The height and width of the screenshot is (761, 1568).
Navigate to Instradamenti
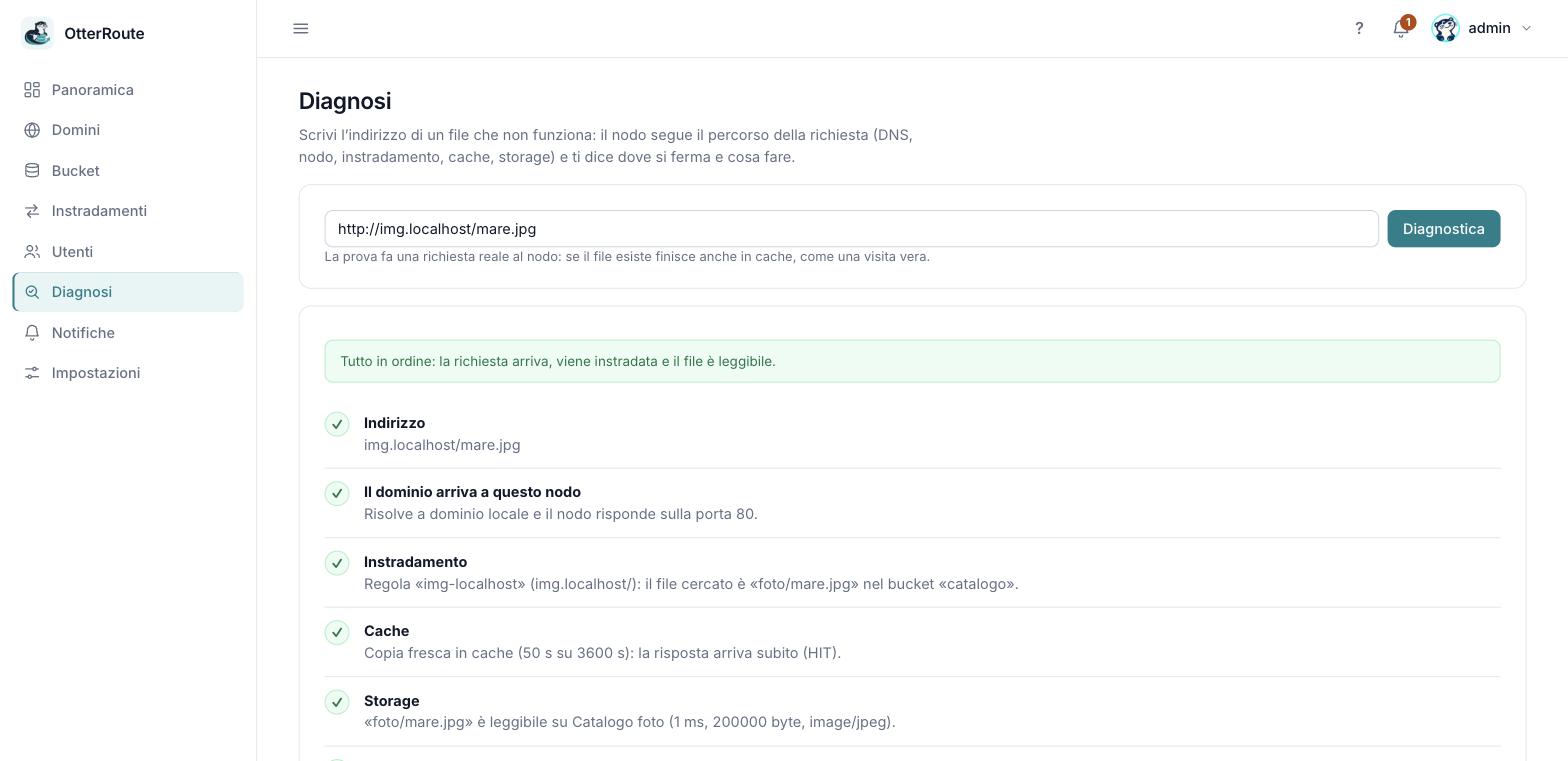coord(128,211)
